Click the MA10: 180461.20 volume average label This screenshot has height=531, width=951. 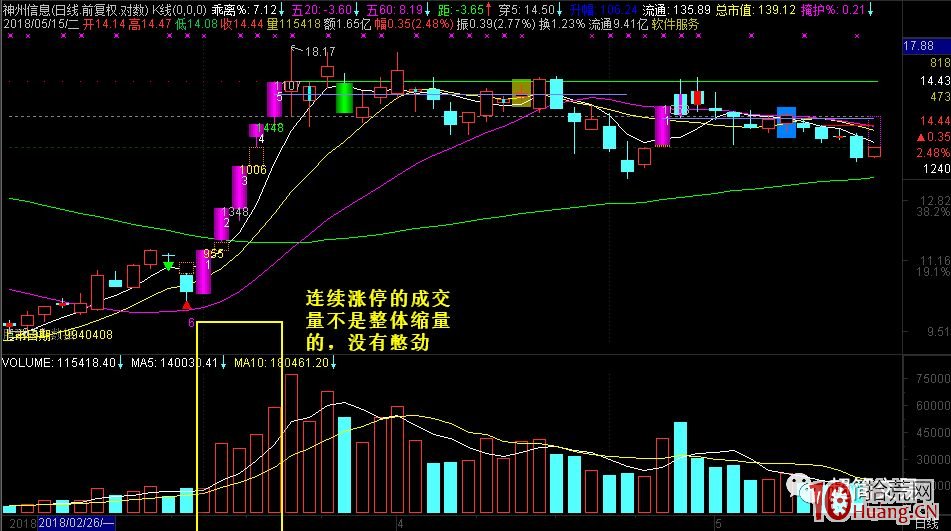point(281,362)
